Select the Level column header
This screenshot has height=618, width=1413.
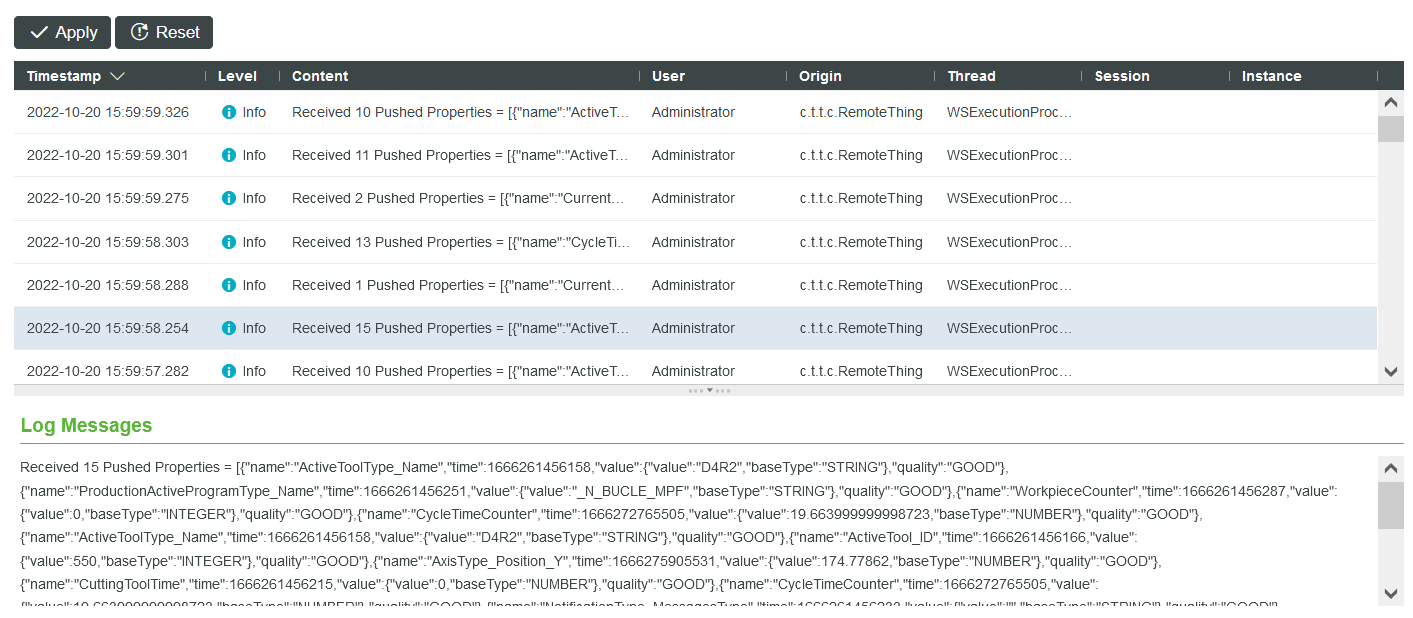236,76
